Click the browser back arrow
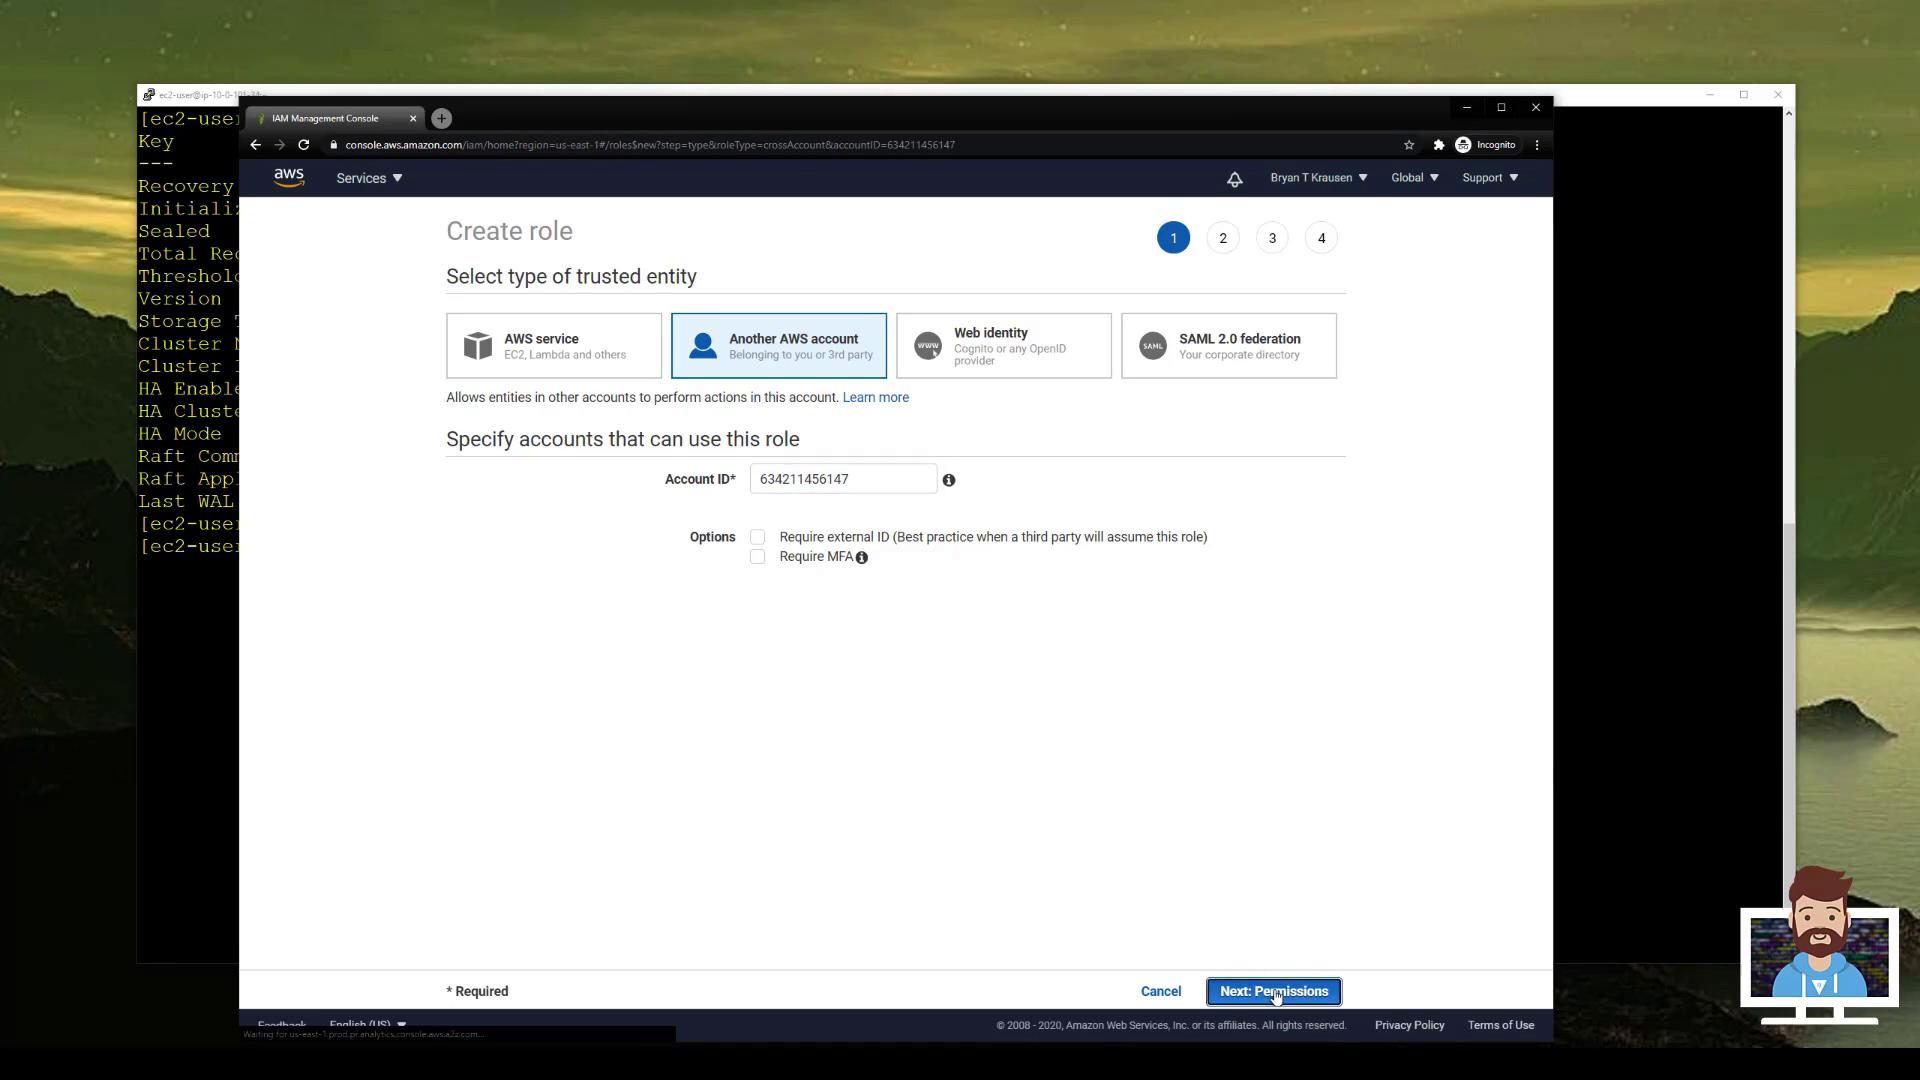Viewport: 1920px width, 1080px height. (256, 145)
